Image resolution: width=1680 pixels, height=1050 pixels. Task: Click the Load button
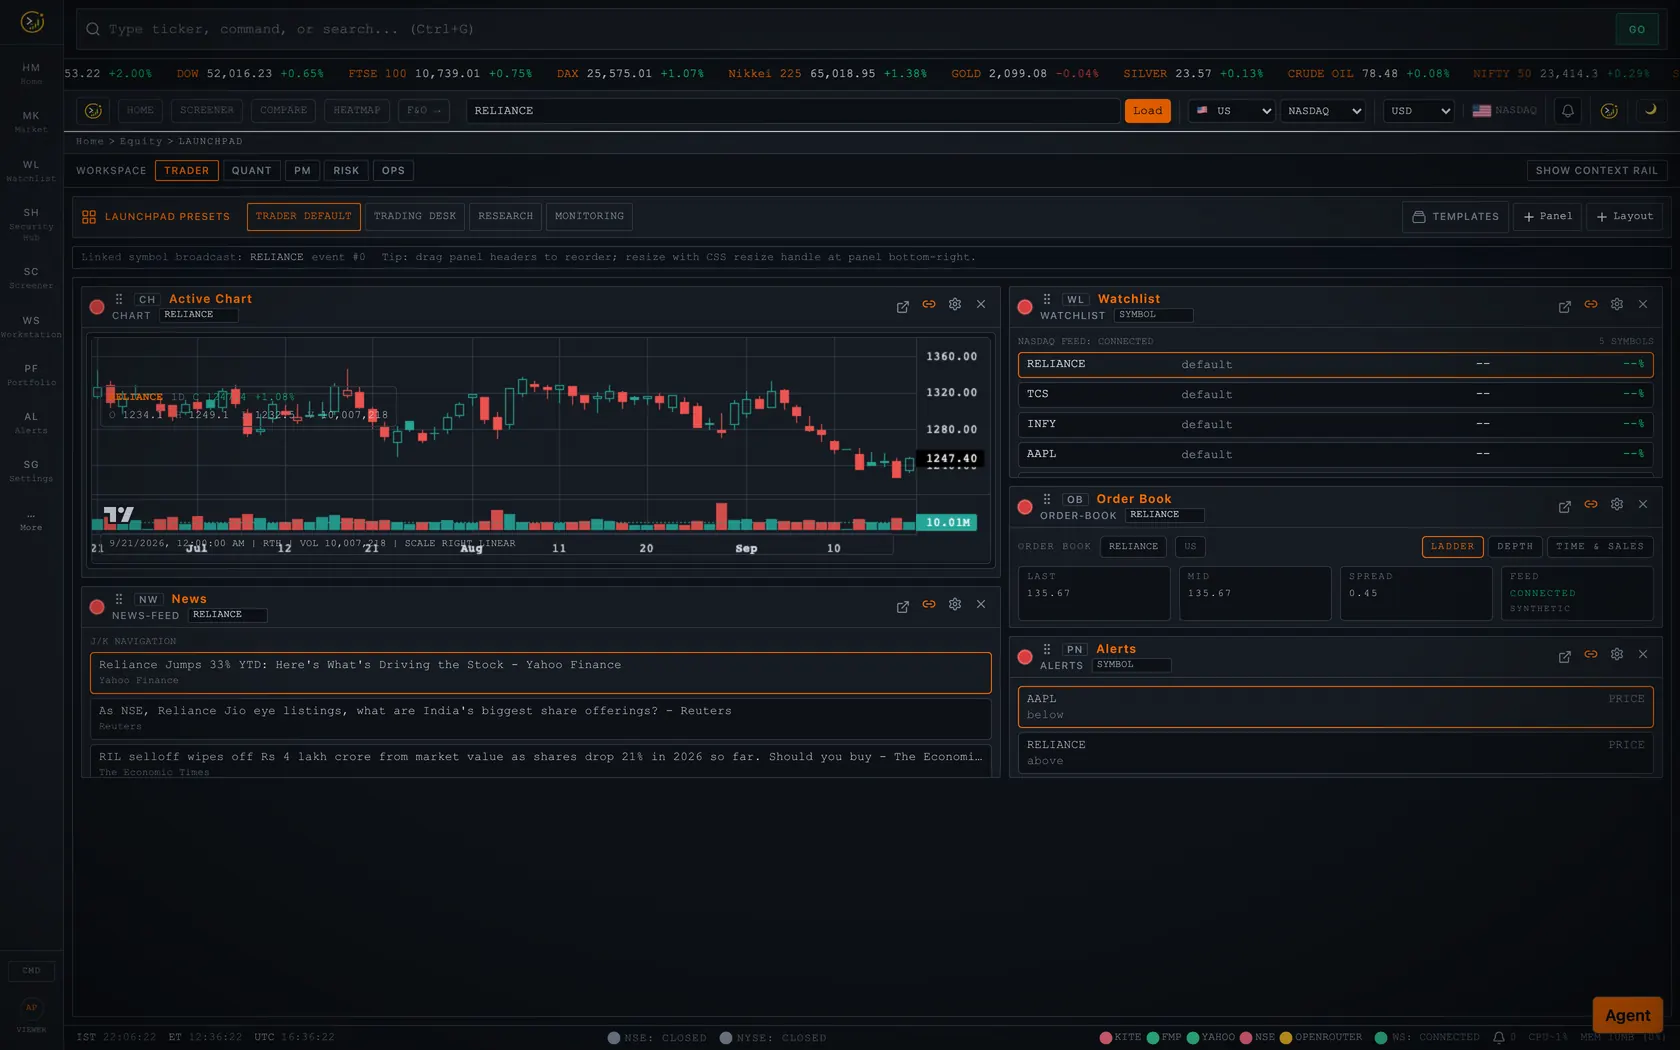[x=1147, y=111]
